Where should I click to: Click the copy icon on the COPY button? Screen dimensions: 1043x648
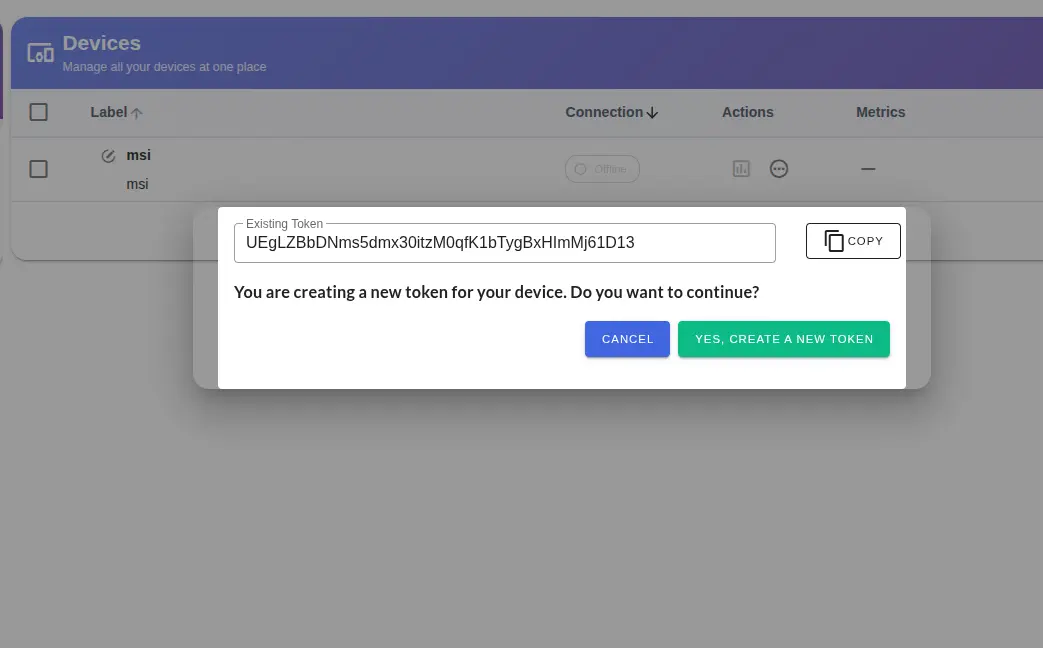click(834, 241)
